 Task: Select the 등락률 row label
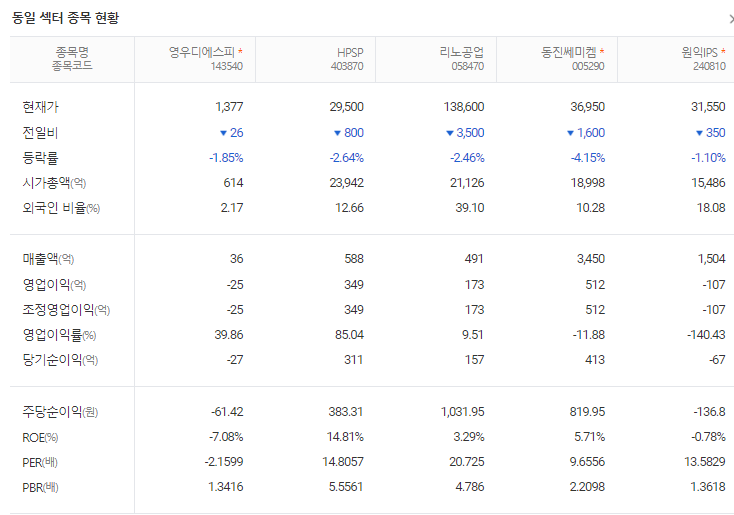(x=40, y=158)
